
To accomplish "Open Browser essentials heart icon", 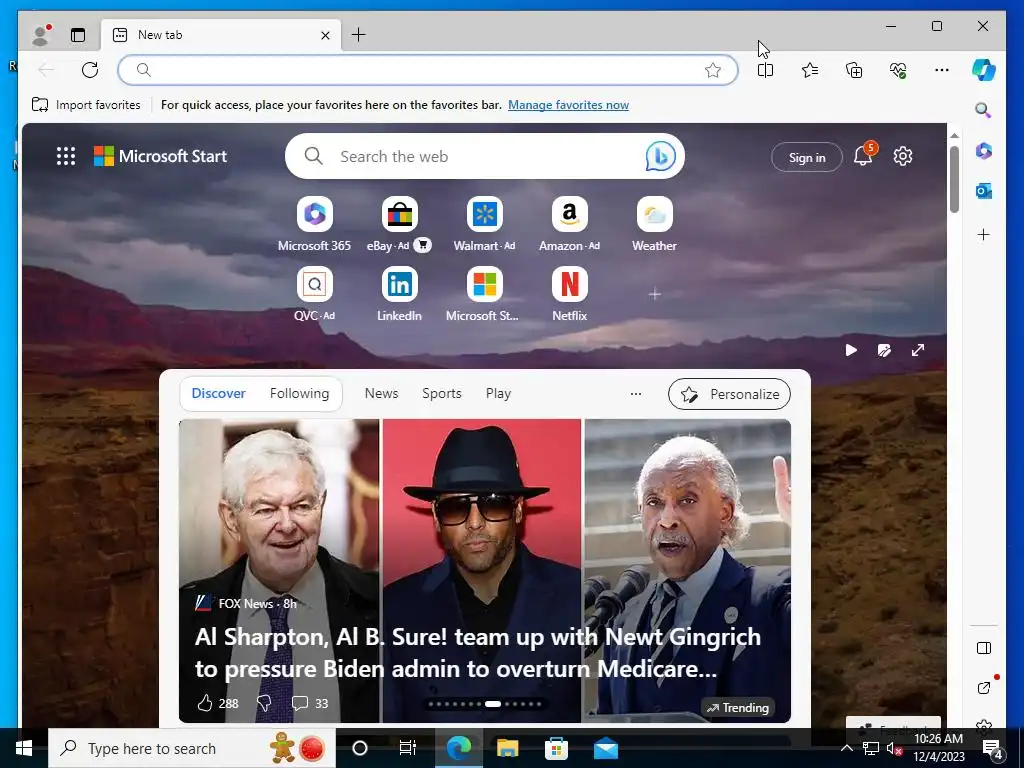I will tap(898, 70).
